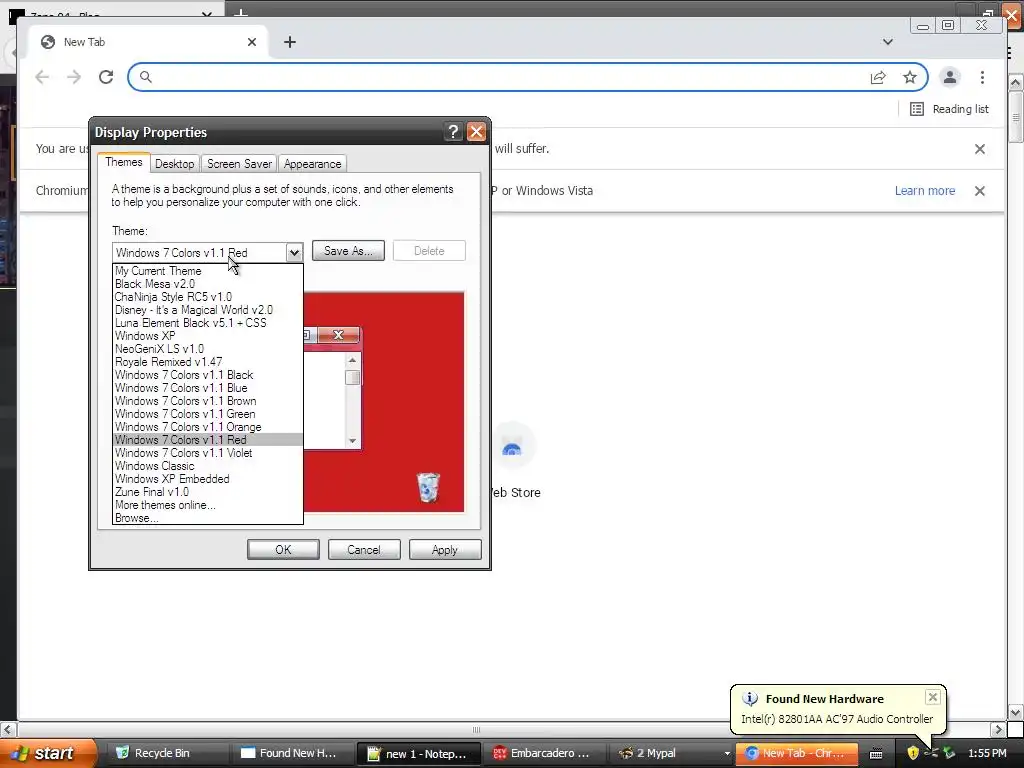Dismiss the 'will suffer' warning bar
The image size is (1024, 768).
[980, 149]
